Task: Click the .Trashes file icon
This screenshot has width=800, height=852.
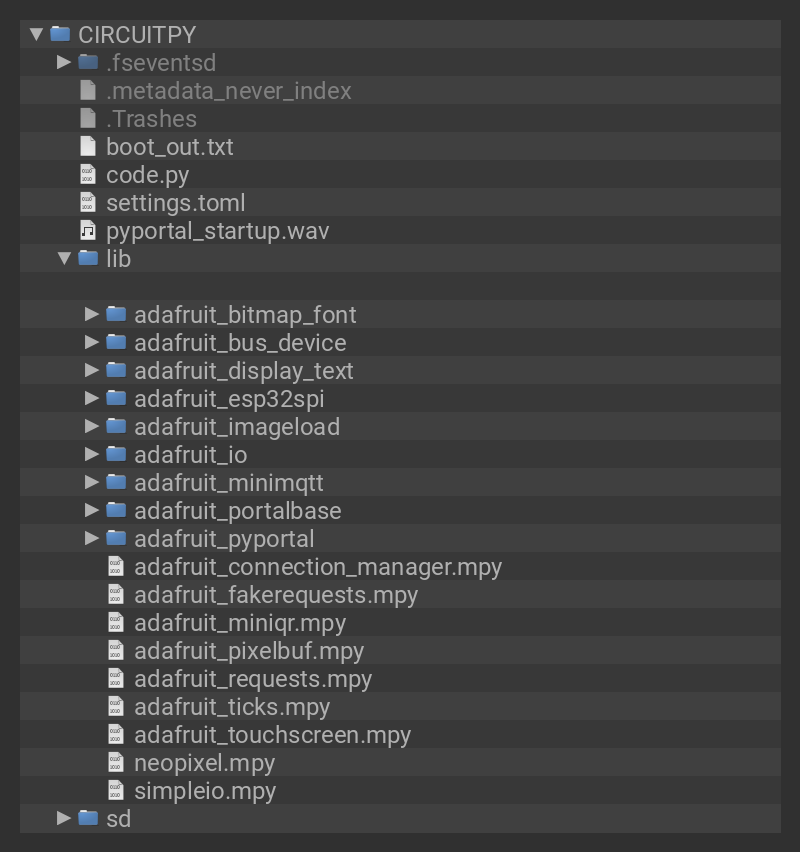Action: [88, 119]
